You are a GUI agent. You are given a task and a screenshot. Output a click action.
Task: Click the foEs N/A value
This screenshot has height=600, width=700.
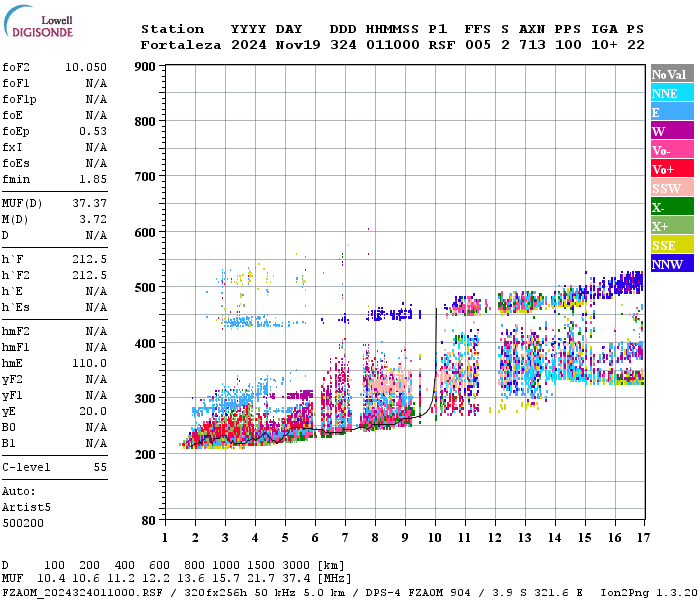[x=96, y=163]
